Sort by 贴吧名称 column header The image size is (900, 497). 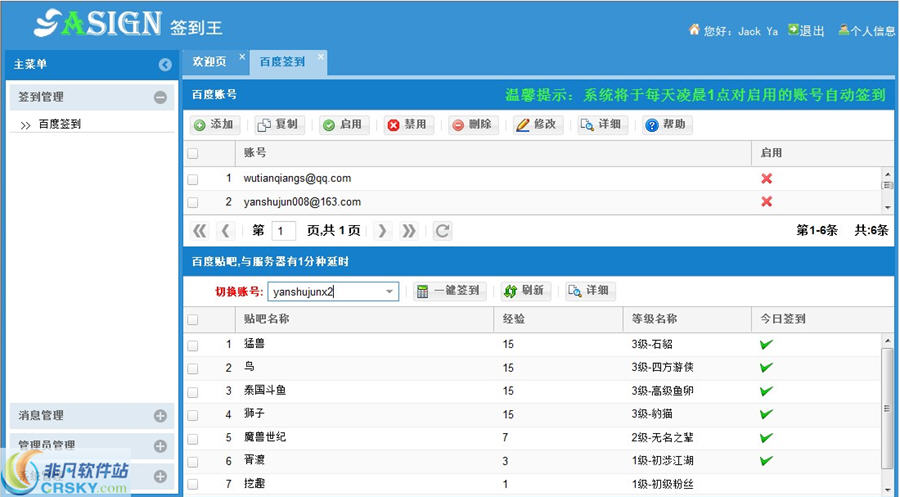pyautogui.click(x=364, y=319)
